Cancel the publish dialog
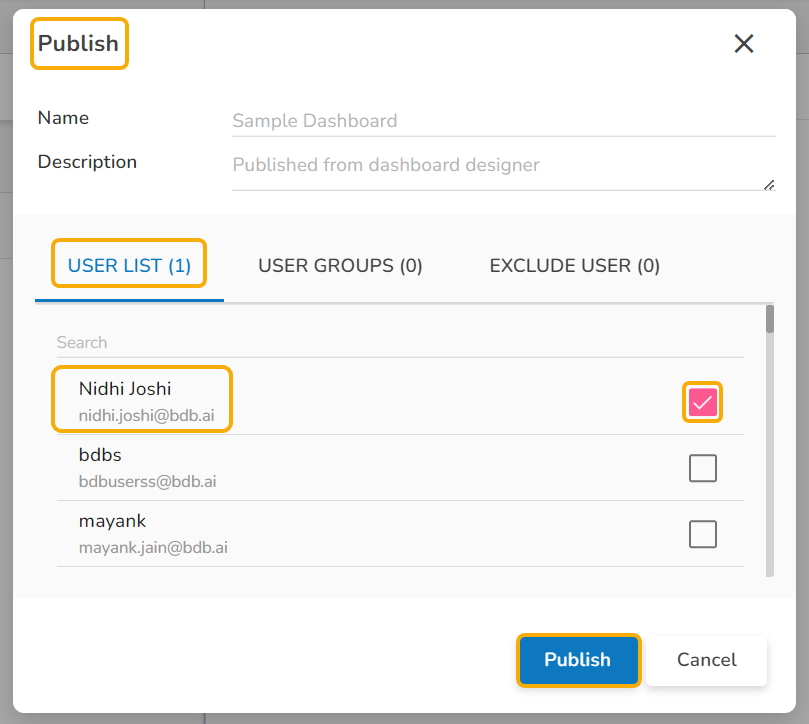The image size is (809, 724). (x=706, y=660)
